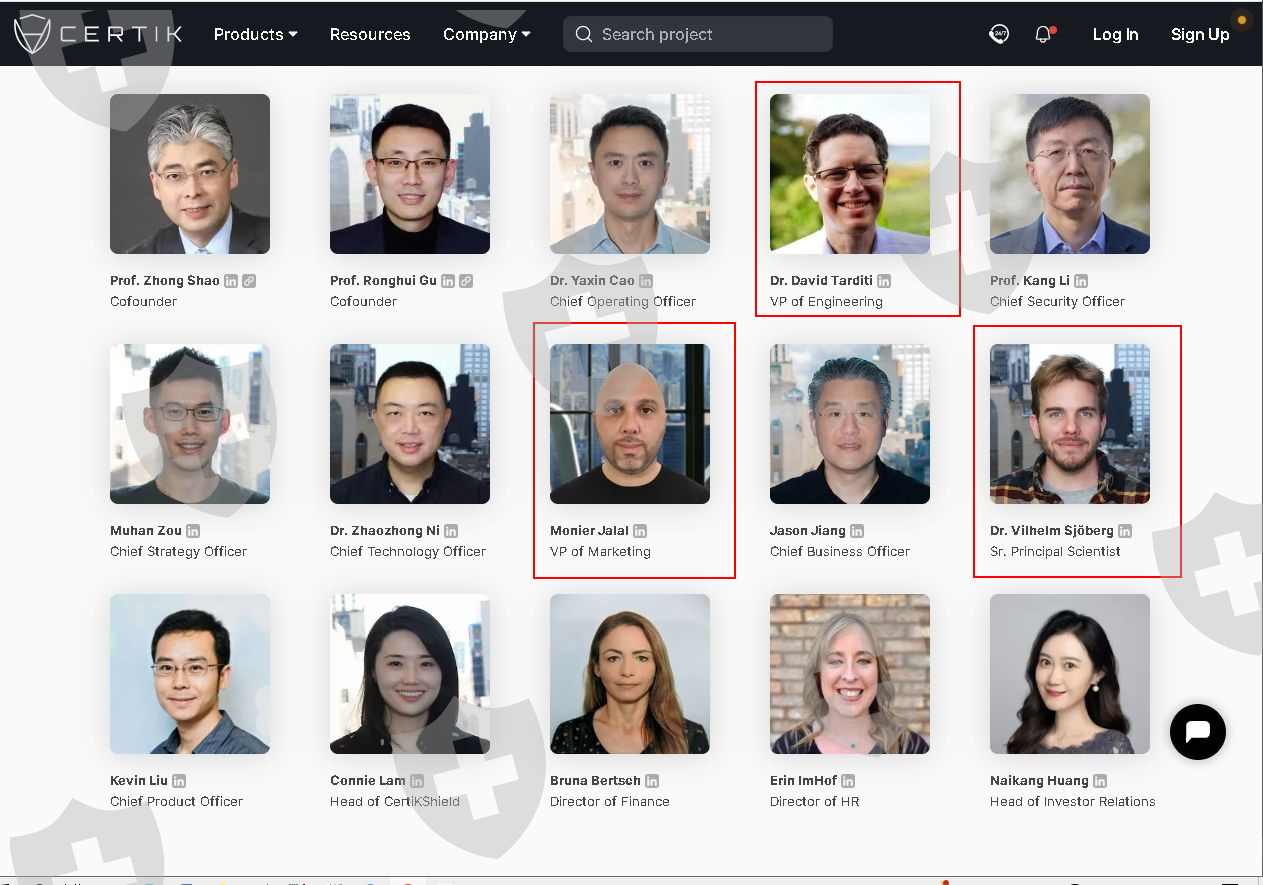Click the CertiK logo in the header
Viewport: 1263px width, 885px height.
click(x=97, y=34)
